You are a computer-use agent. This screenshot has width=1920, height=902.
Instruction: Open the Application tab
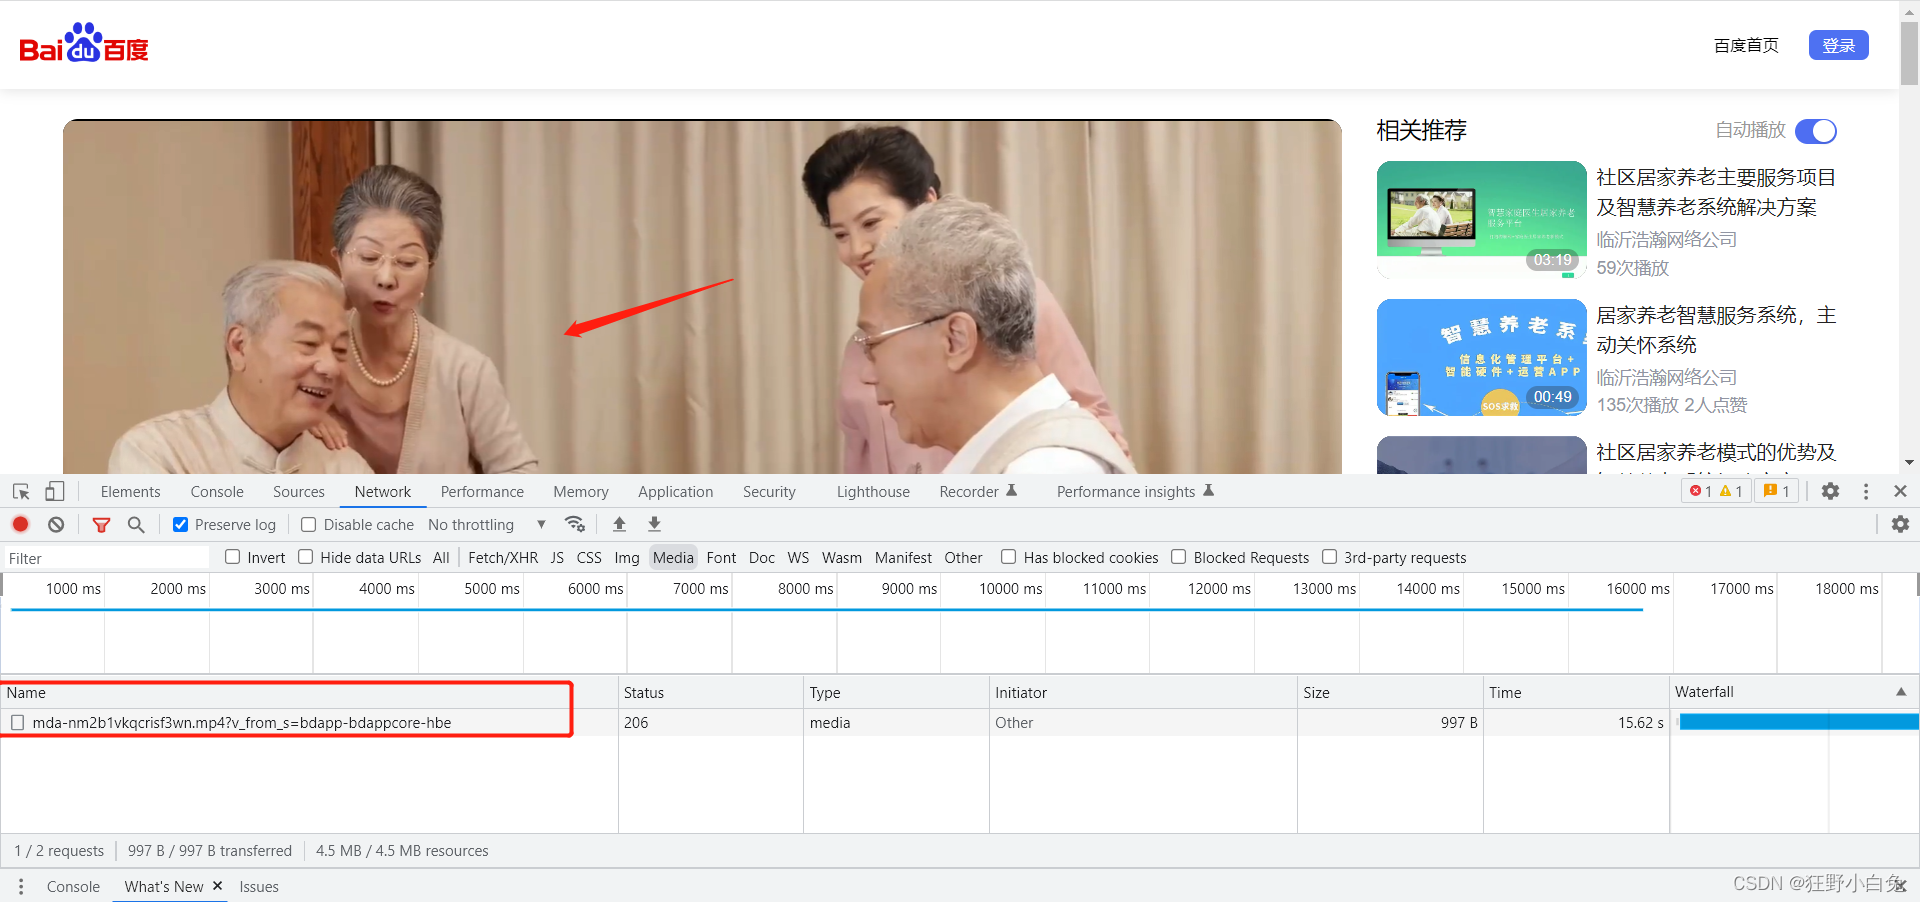[676, 491]
